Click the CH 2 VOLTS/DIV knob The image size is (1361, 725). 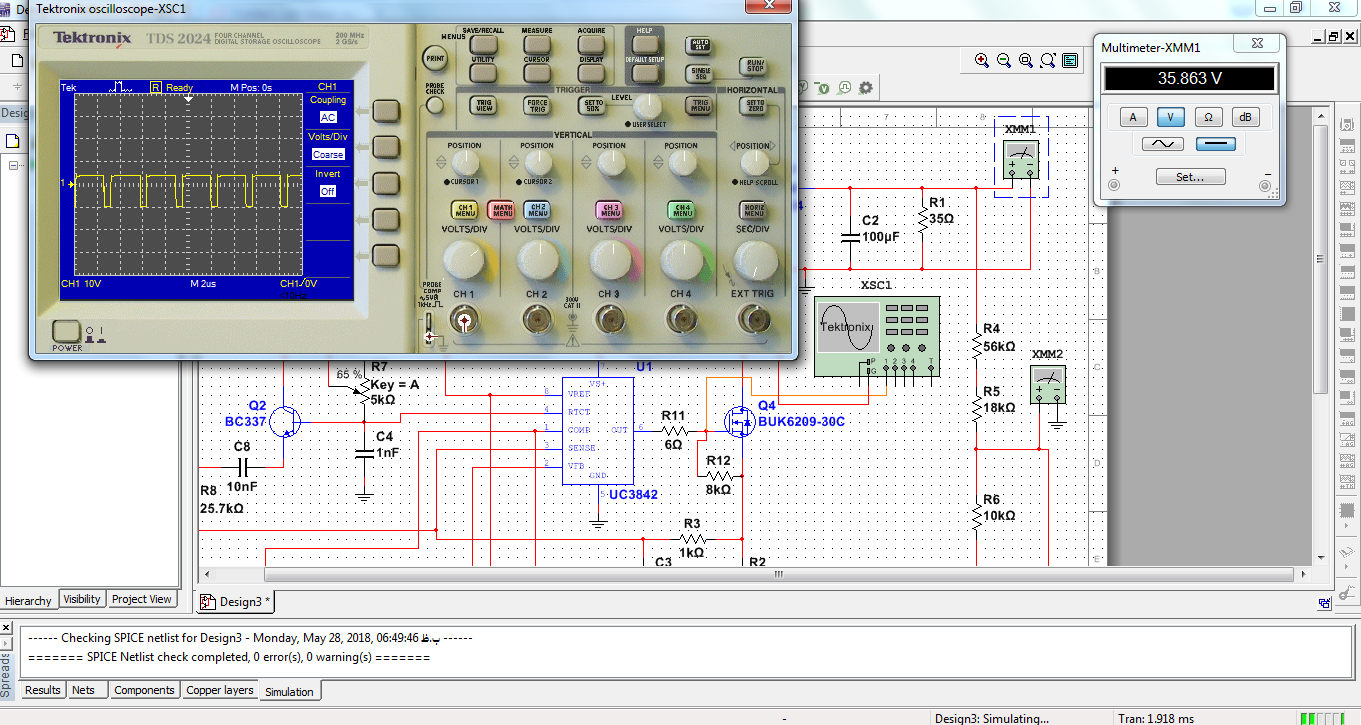[537, 260]
